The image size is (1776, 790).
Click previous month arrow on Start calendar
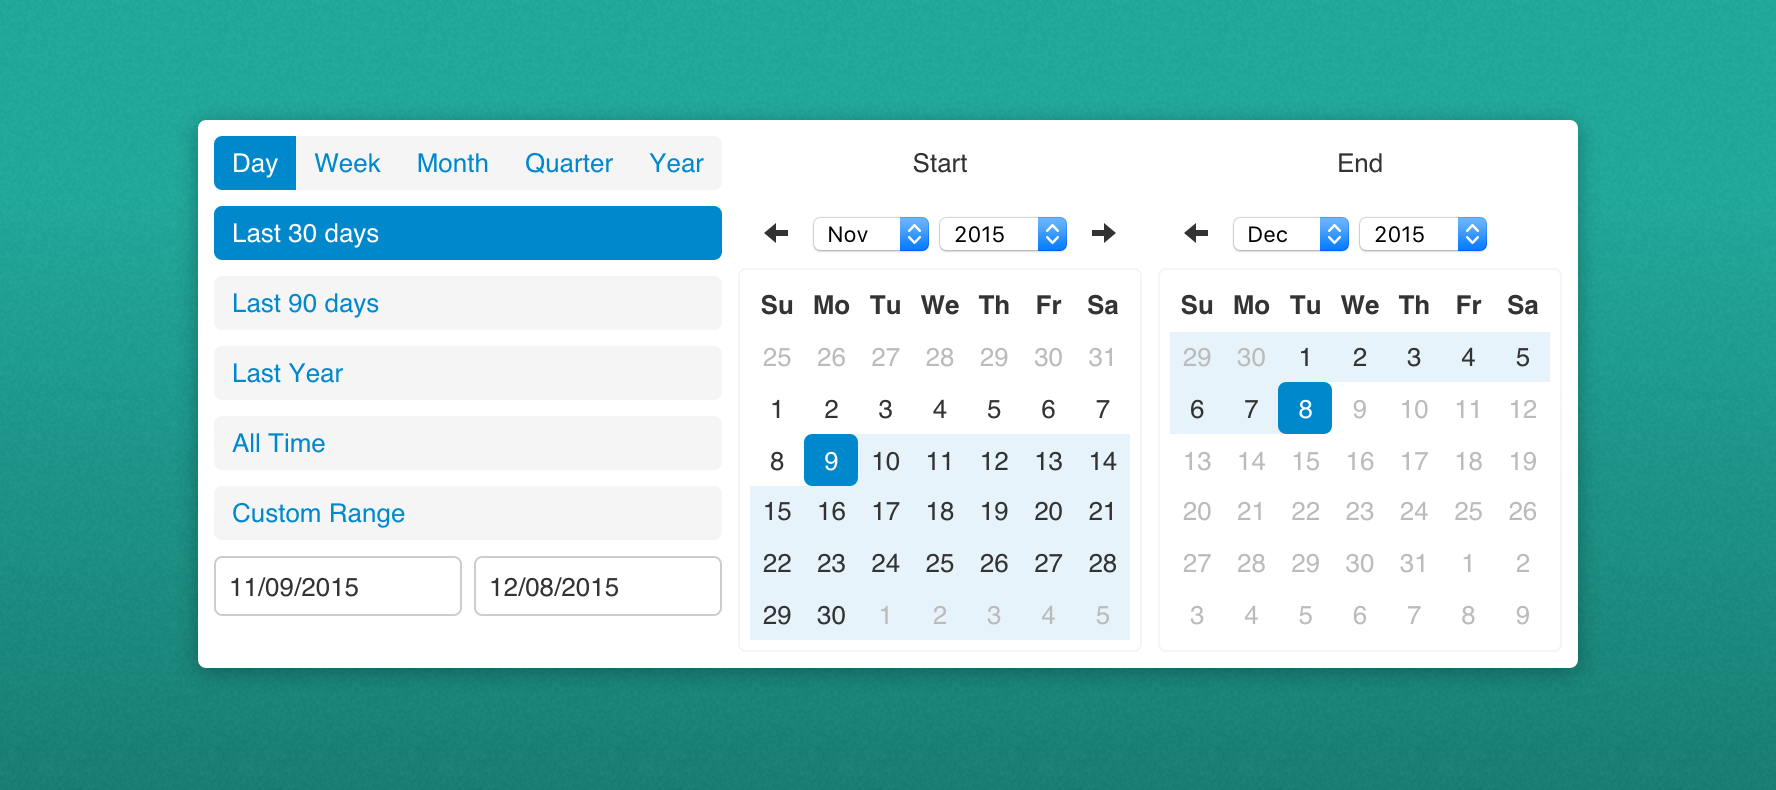[776, 234]
